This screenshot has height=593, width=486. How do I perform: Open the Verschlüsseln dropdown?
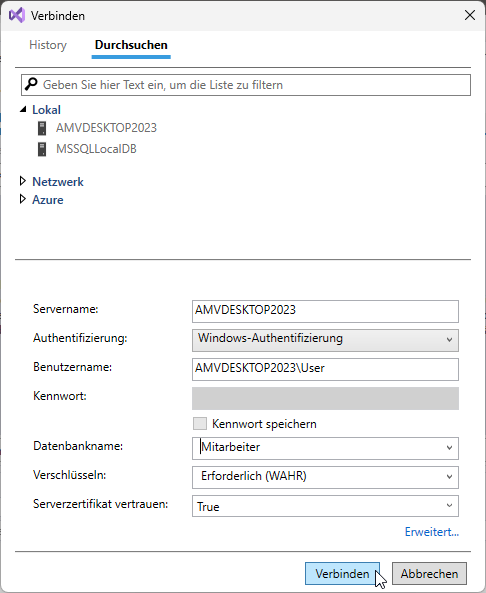coord(325,477)
